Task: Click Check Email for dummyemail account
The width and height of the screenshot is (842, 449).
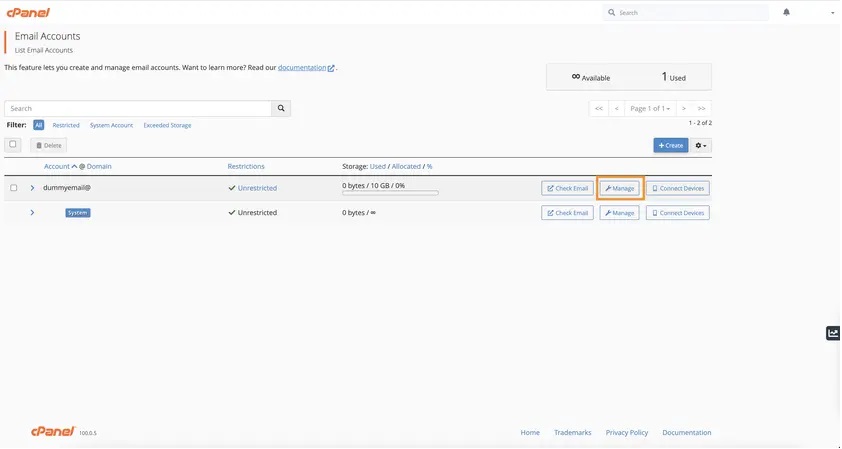Action: point(567,188)
